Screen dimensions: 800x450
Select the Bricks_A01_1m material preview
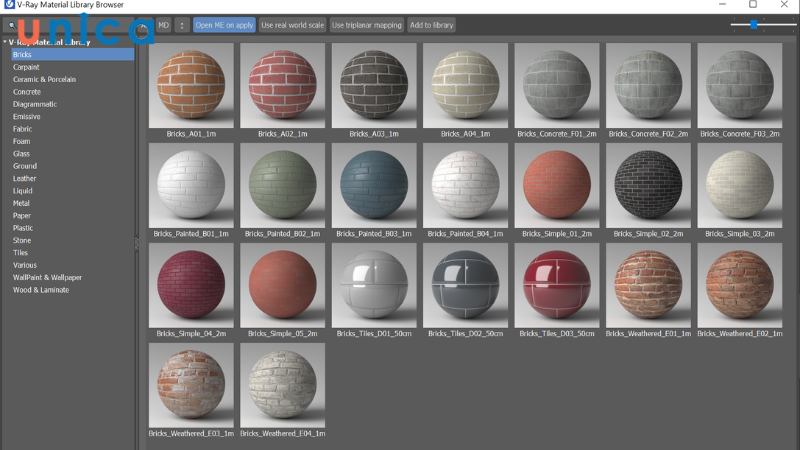pyautogui.click(x=191, y=85)
